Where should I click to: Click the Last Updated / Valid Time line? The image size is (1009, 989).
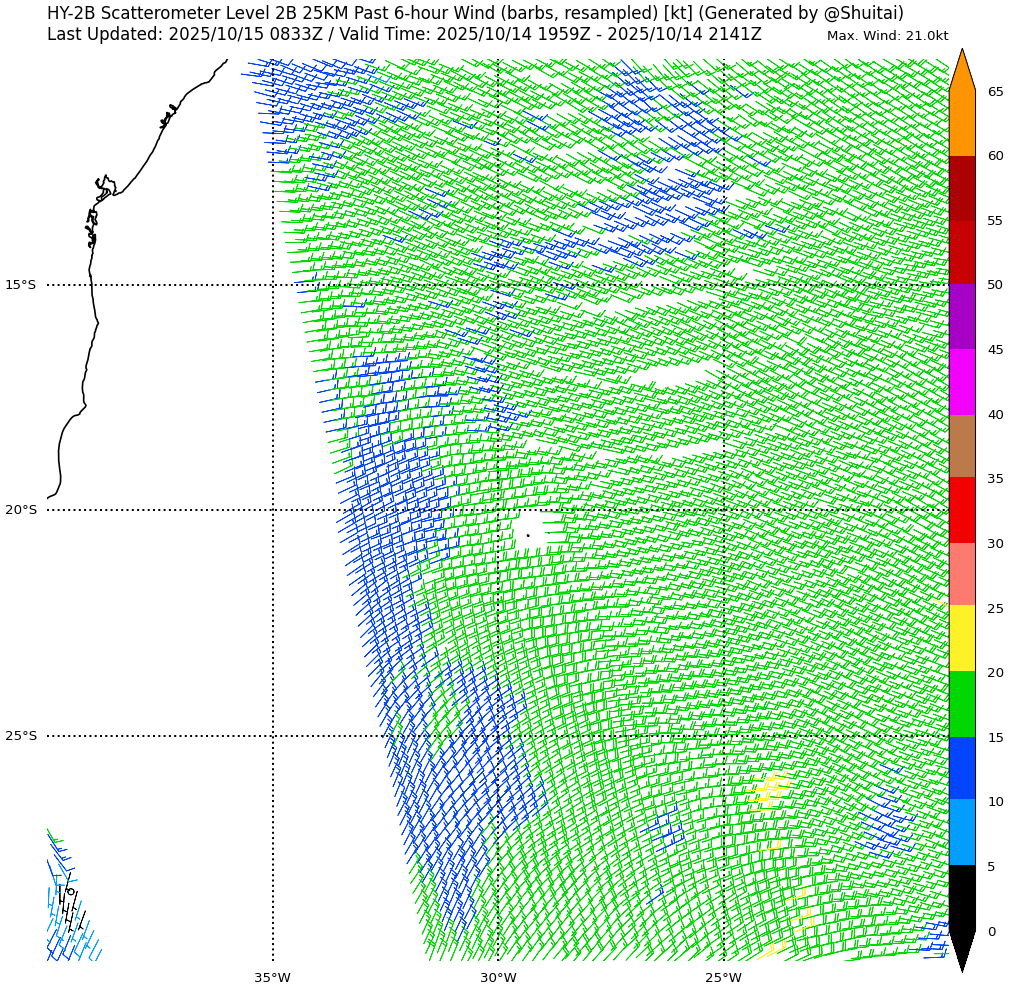404,35
